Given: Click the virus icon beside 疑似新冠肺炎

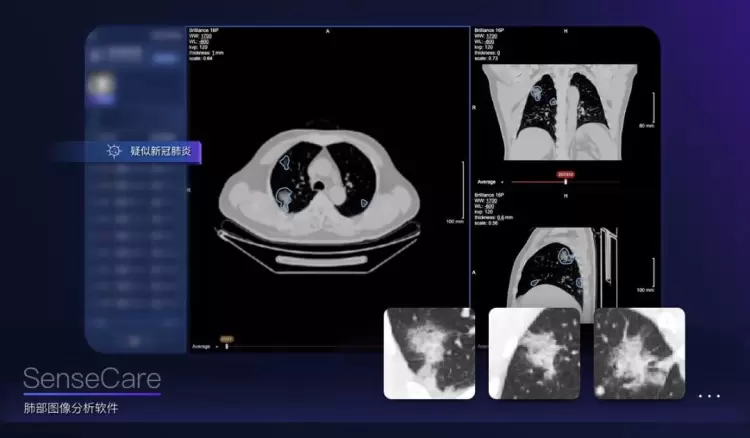Looking at the screenshot, I should (x=114, y=151).
